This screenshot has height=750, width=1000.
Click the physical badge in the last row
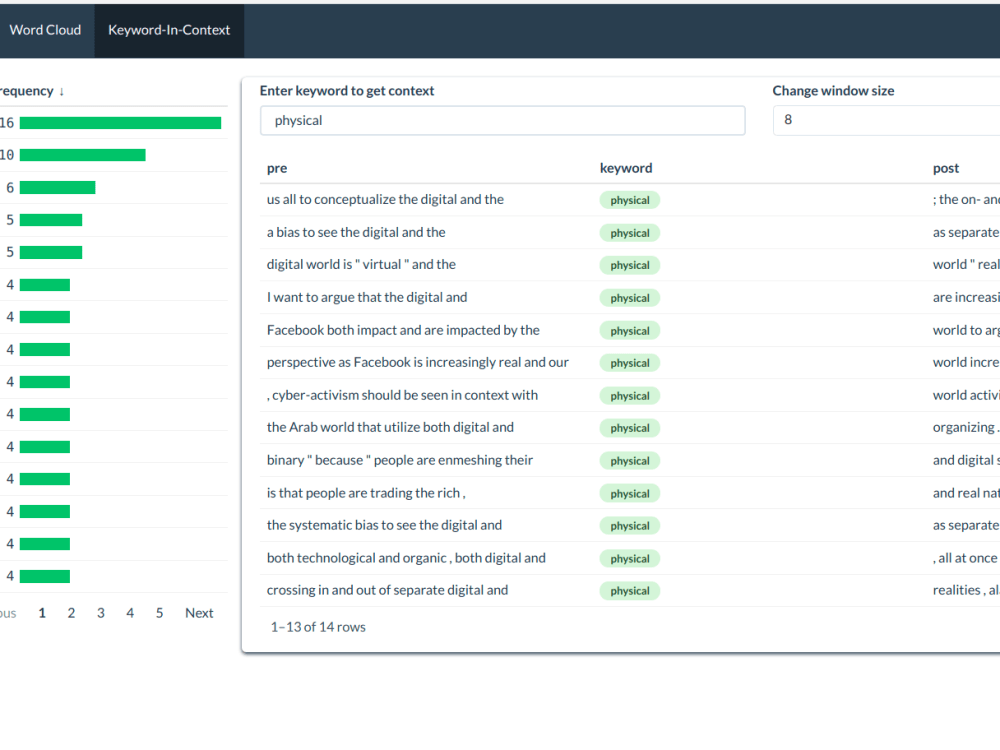tap(629, 590)
